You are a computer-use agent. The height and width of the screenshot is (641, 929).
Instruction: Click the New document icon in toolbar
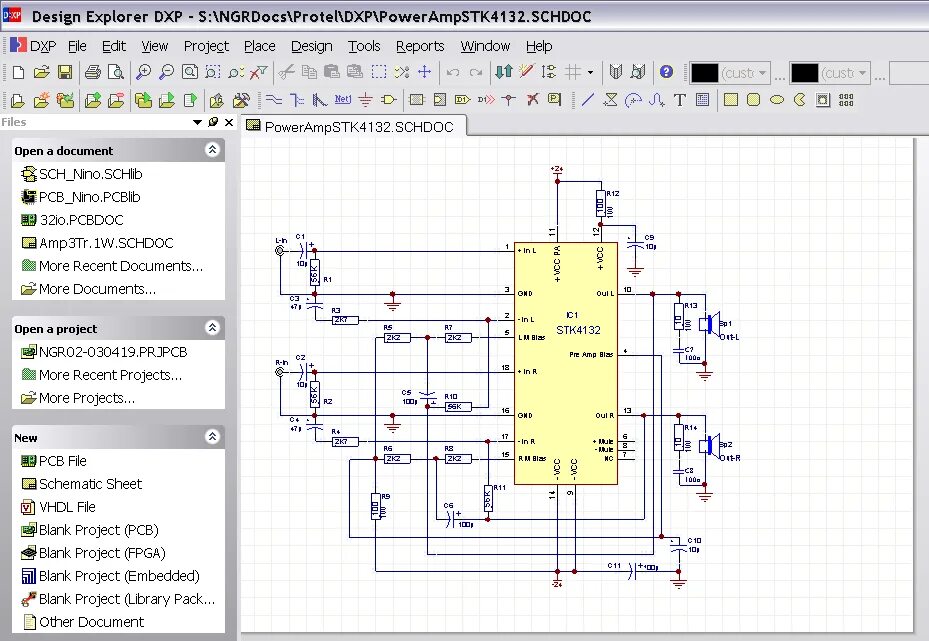click(x=18, y=72)
